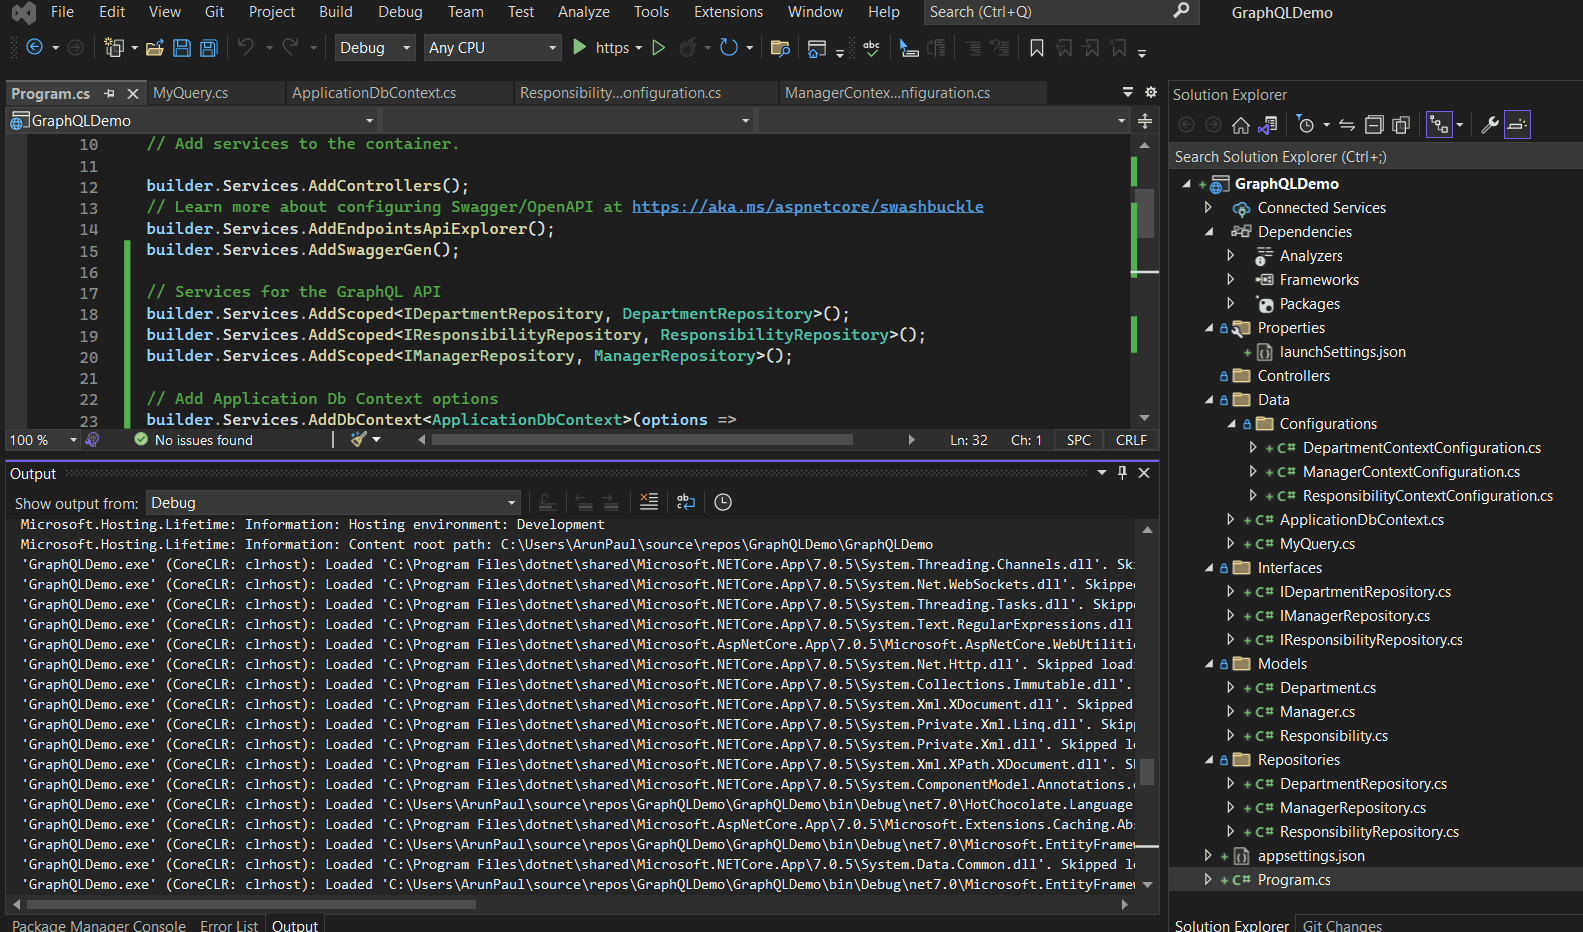The width and height of the screenshot is (1583, 932).
Task: Open Properties wrench icon in Solution Explorer
Action: pos(1489,125)
